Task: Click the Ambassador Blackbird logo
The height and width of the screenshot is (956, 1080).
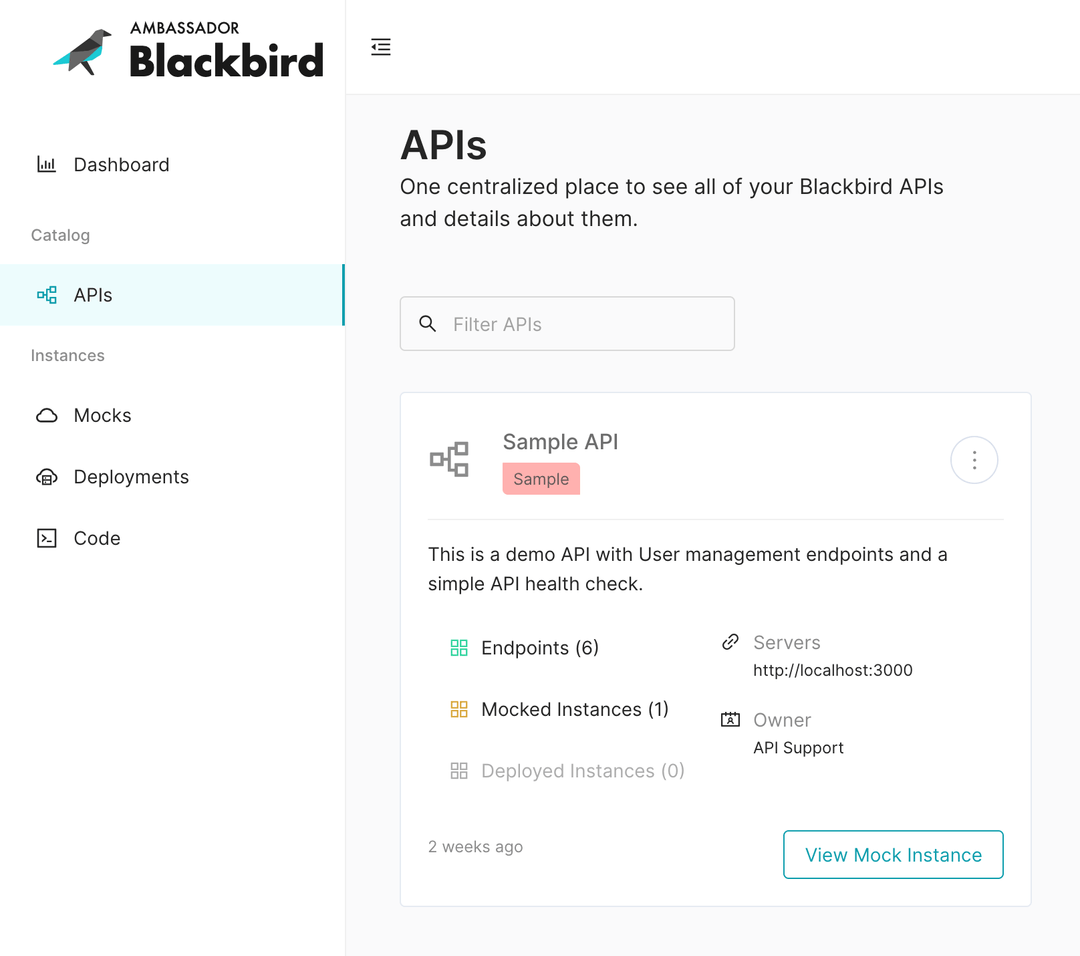Action: click(x=187, y=46)
